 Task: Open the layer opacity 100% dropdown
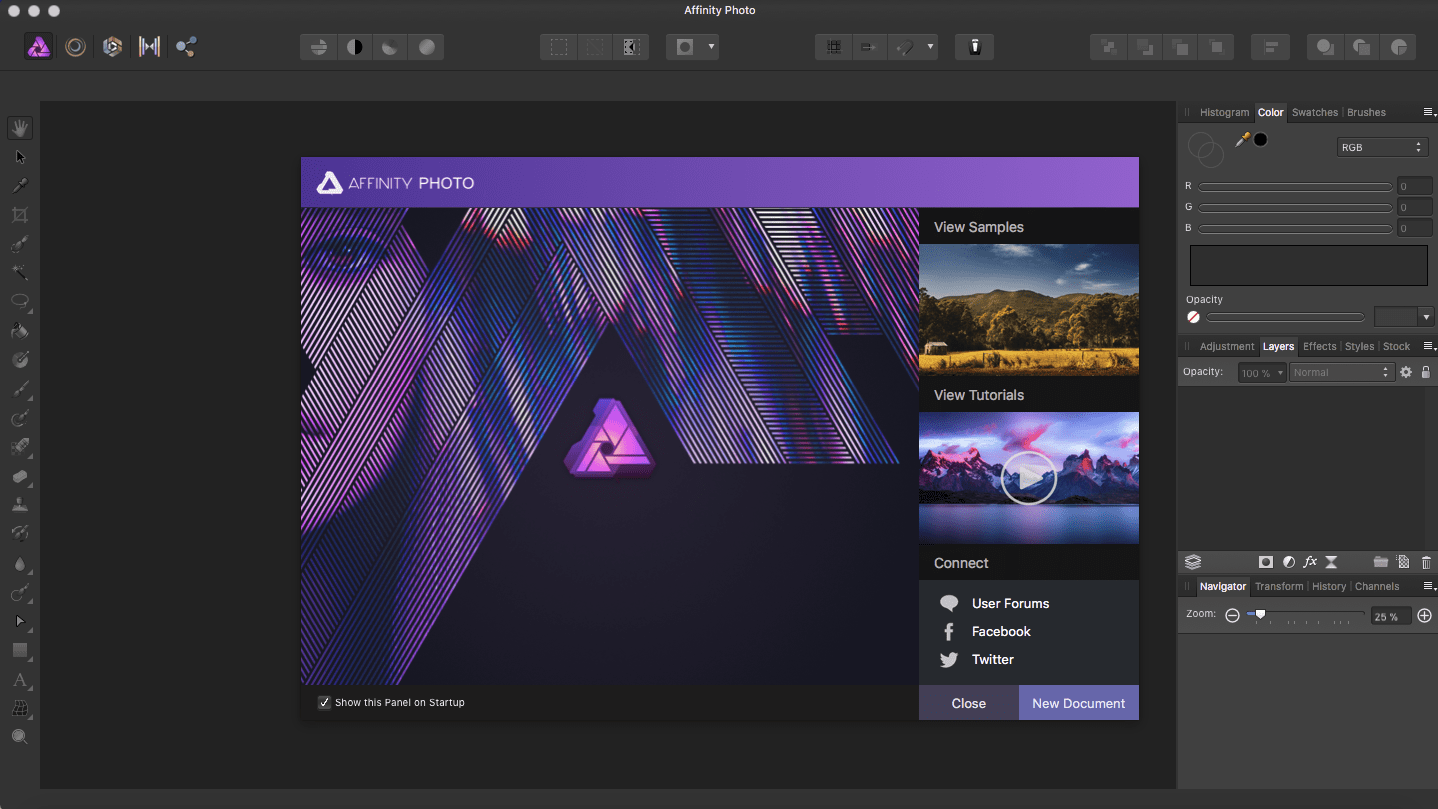click(x=1261, y=372)
